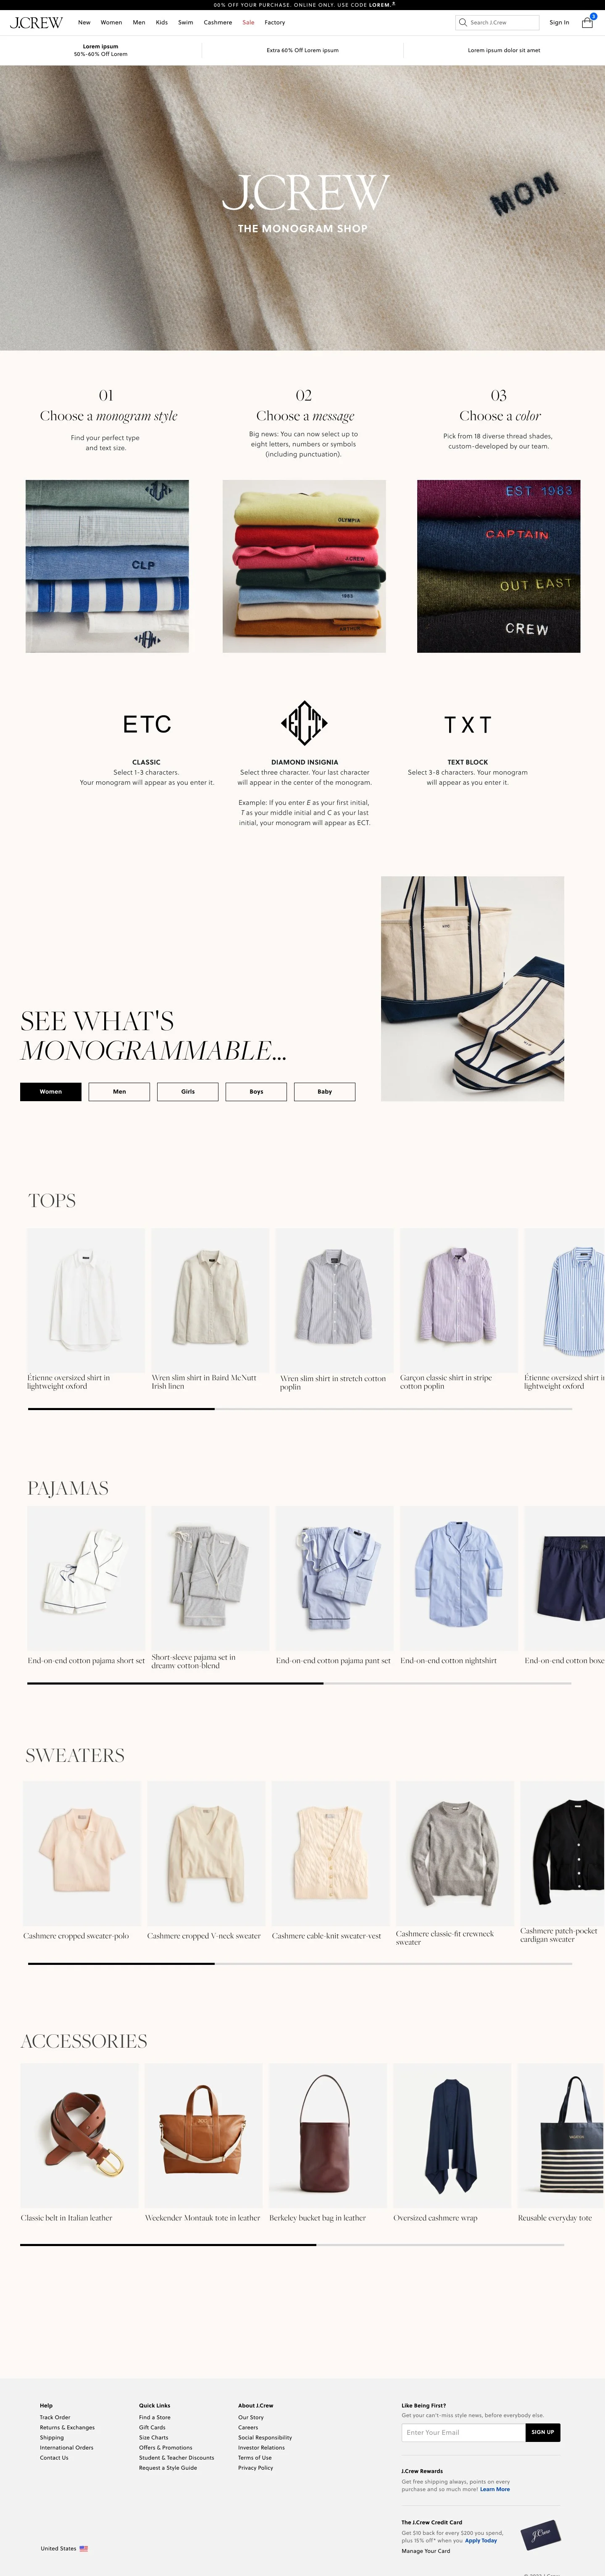Focus the Enter Your Email field
This screenshot has height=2576, width=605.
463,2432
